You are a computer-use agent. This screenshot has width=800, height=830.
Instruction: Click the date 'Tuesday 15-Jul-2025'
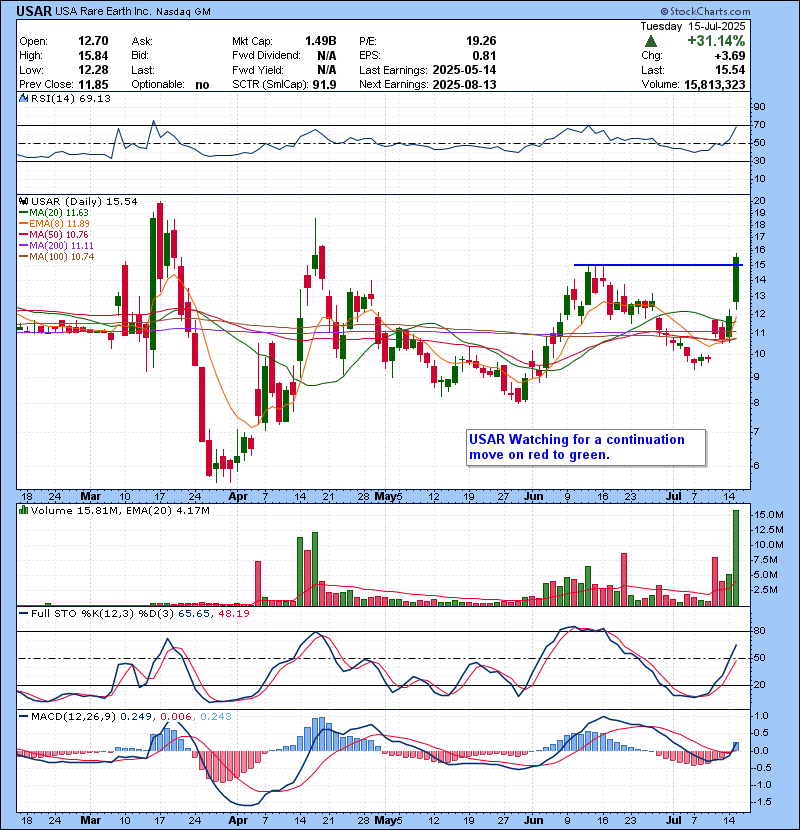(693, 26)
